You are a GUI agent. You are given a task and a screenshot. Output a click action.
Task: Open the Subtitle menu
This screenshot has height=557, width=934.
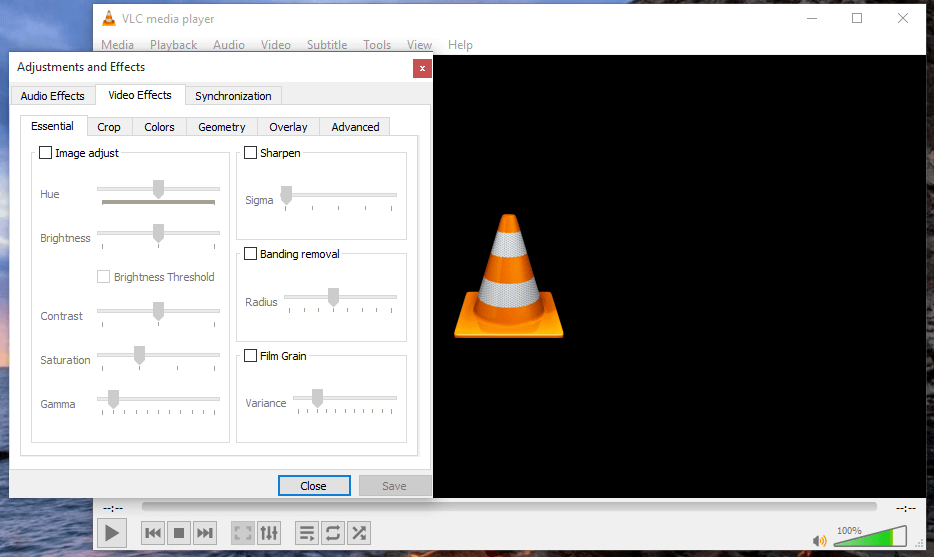[327, 45]
